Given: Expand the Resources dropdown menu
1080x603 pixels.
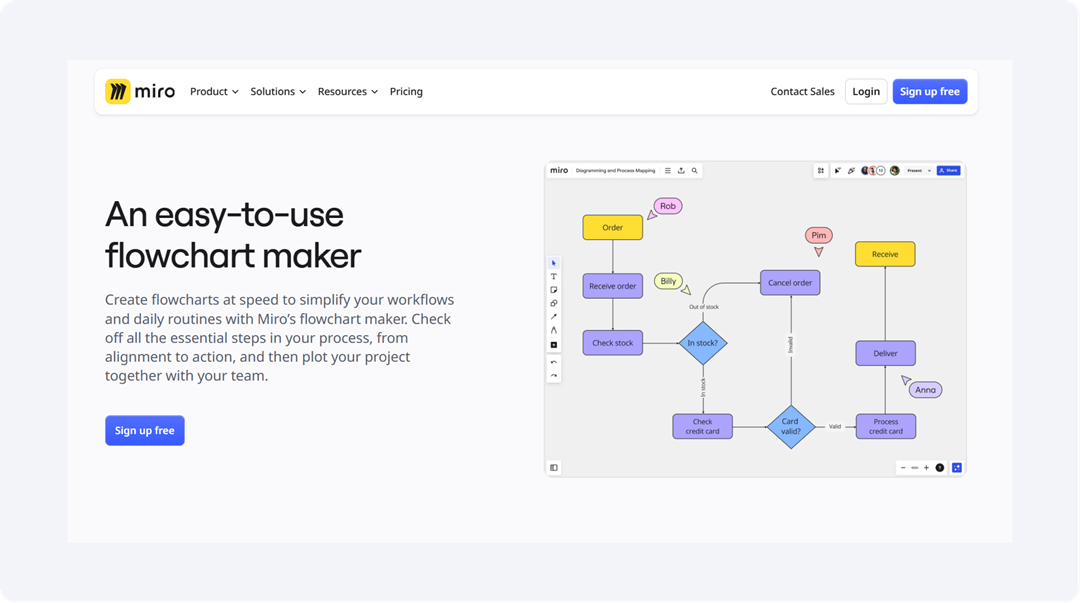Looking at the screenshot, I should pos(348,92).
